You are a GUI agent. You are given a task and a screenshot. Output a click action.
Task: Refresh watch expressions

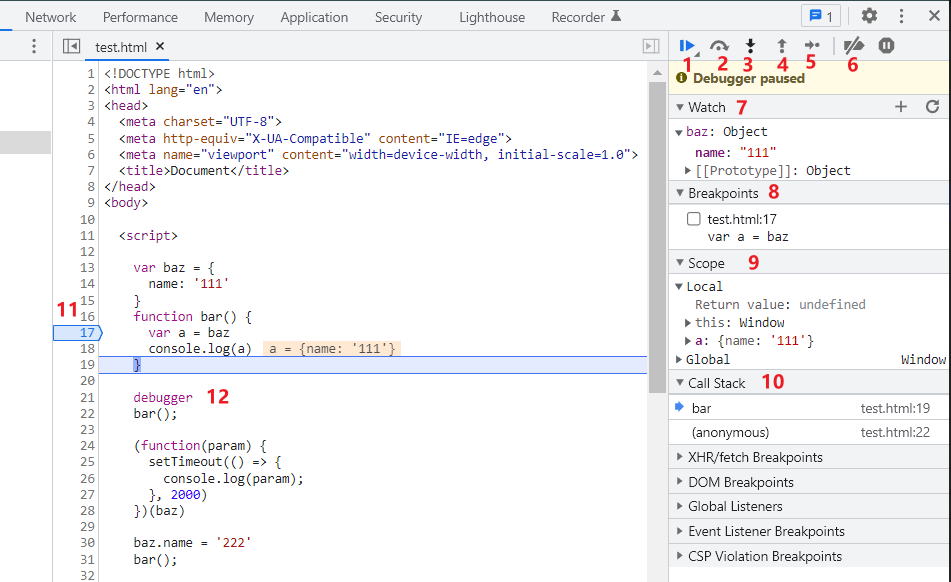coord(932,107)
